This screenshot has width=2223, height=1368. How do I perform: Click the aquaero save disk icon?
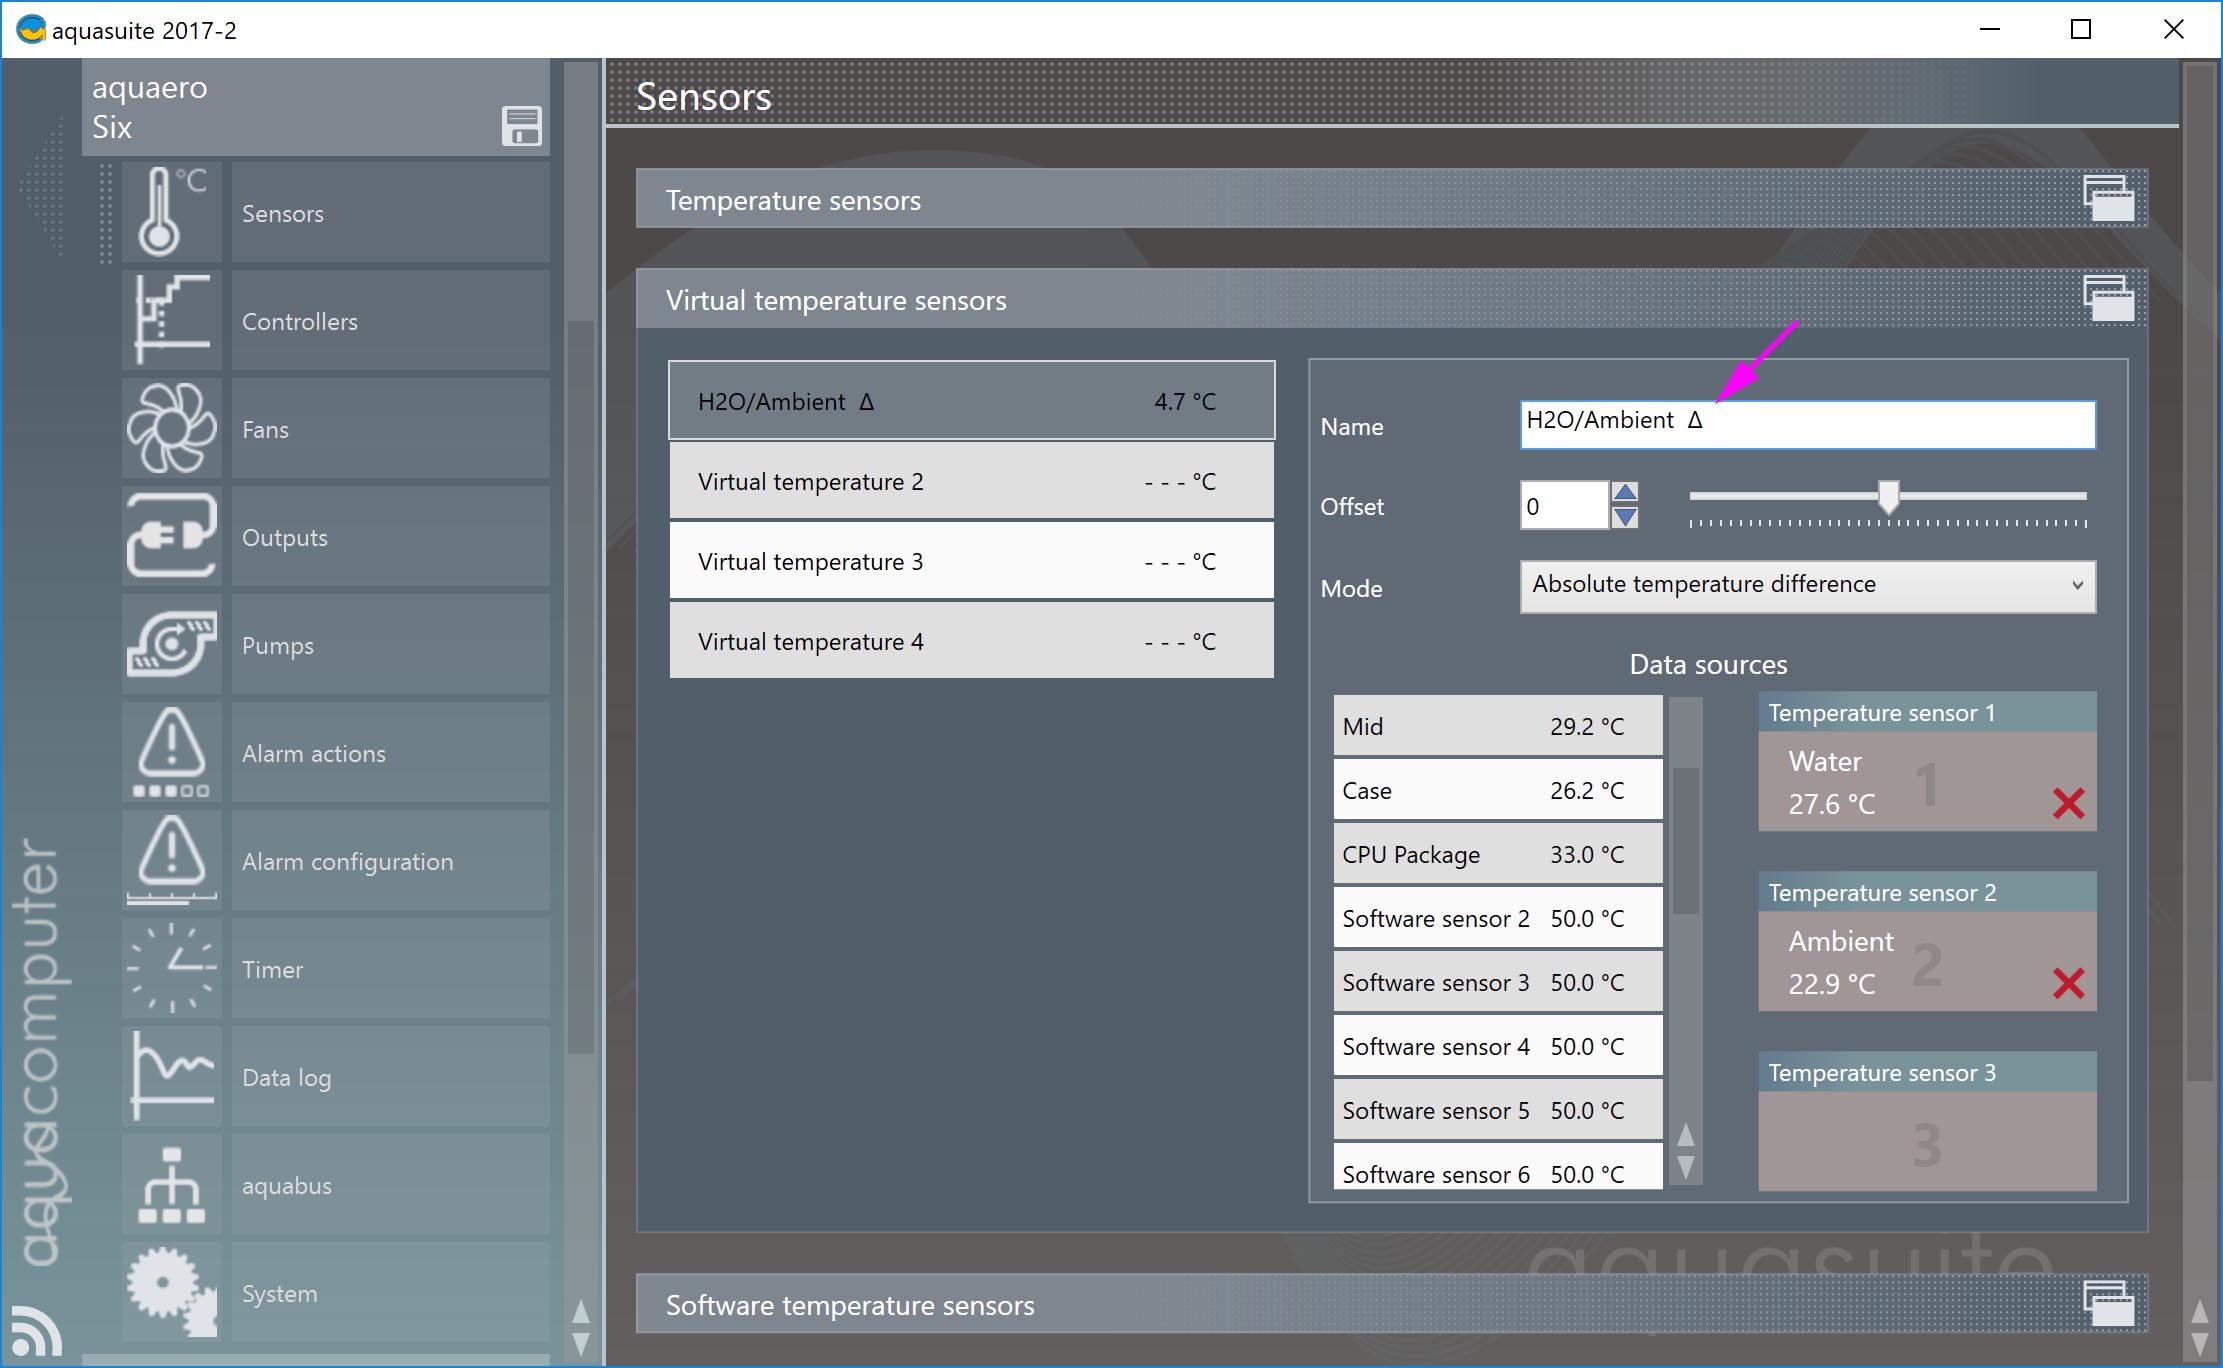pyautogui.click(x=521, y=127)
